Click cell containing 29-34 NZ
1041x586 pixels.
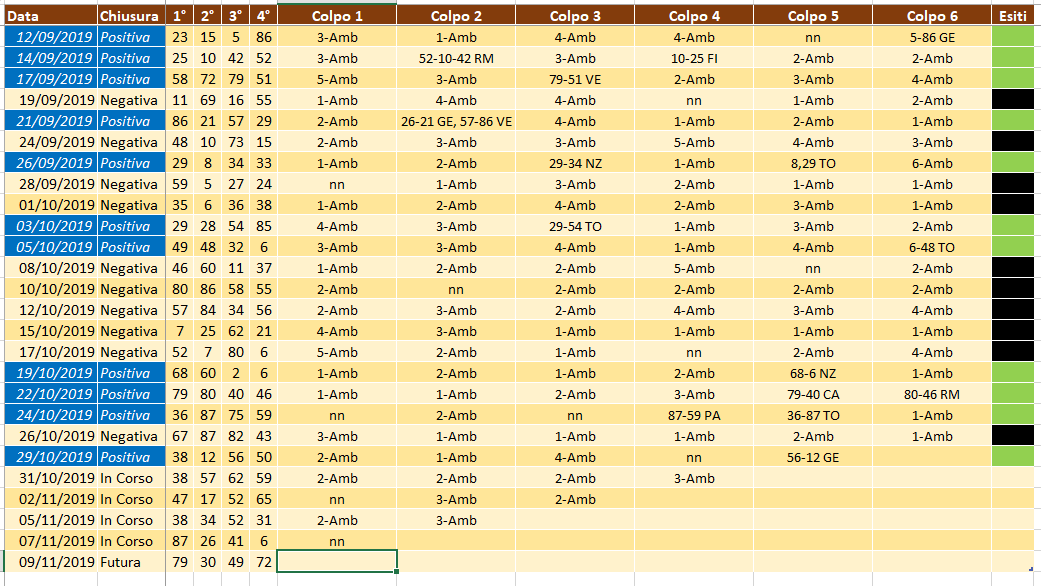575,163
